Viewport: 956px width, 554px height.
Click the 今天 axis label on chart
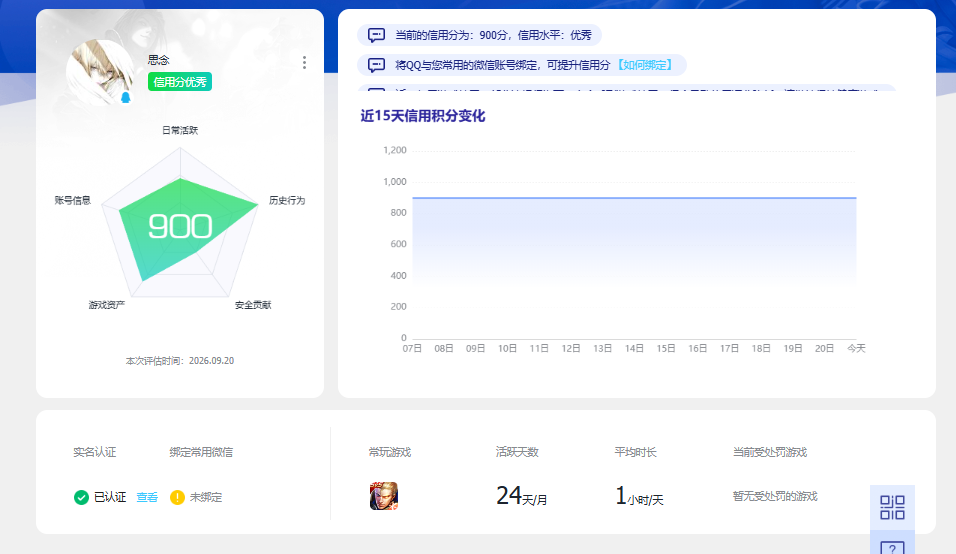click(856, 348)
